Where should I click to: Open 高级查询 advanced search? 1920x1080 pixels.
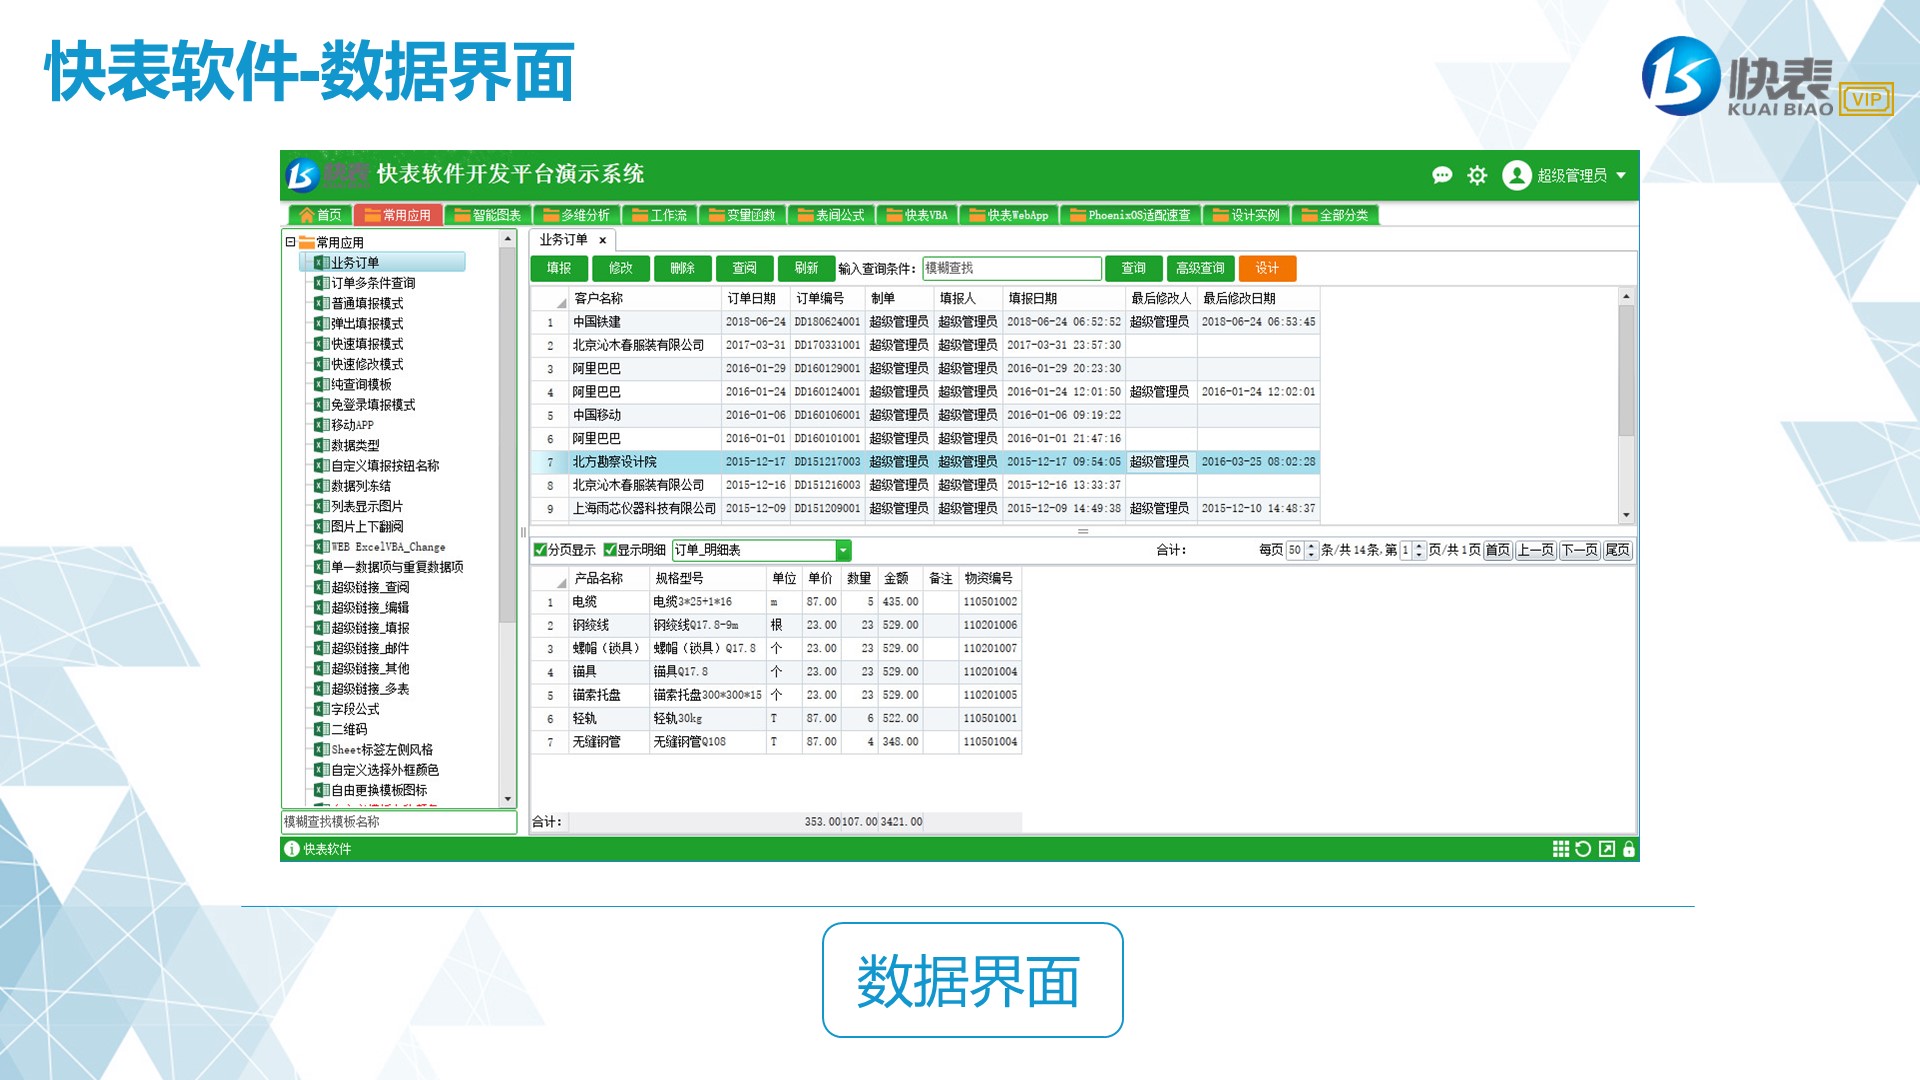[x=1200, y=268]
